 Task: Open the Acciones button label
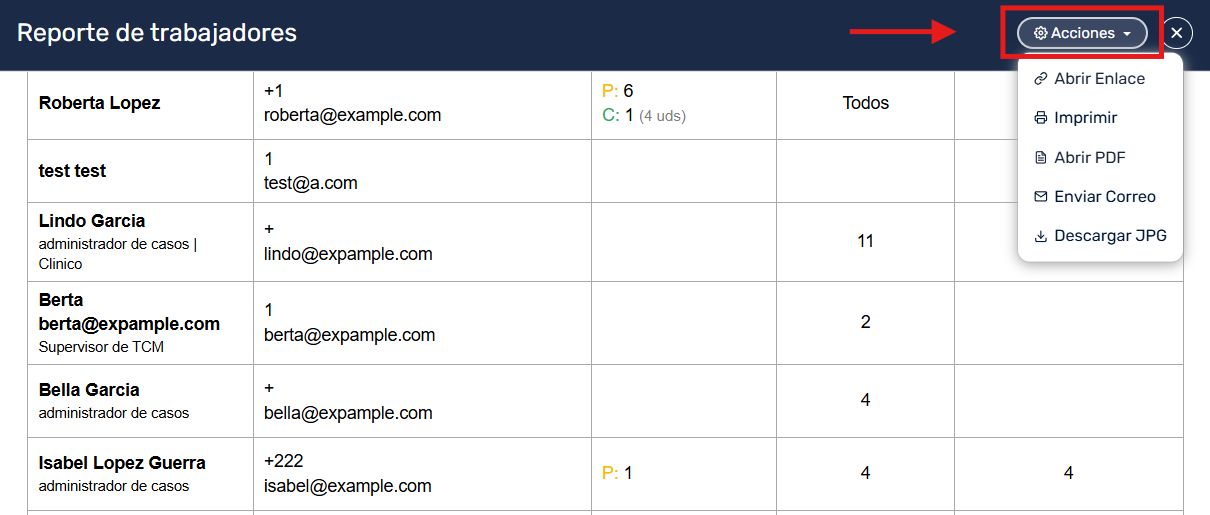pos(1082,33)
